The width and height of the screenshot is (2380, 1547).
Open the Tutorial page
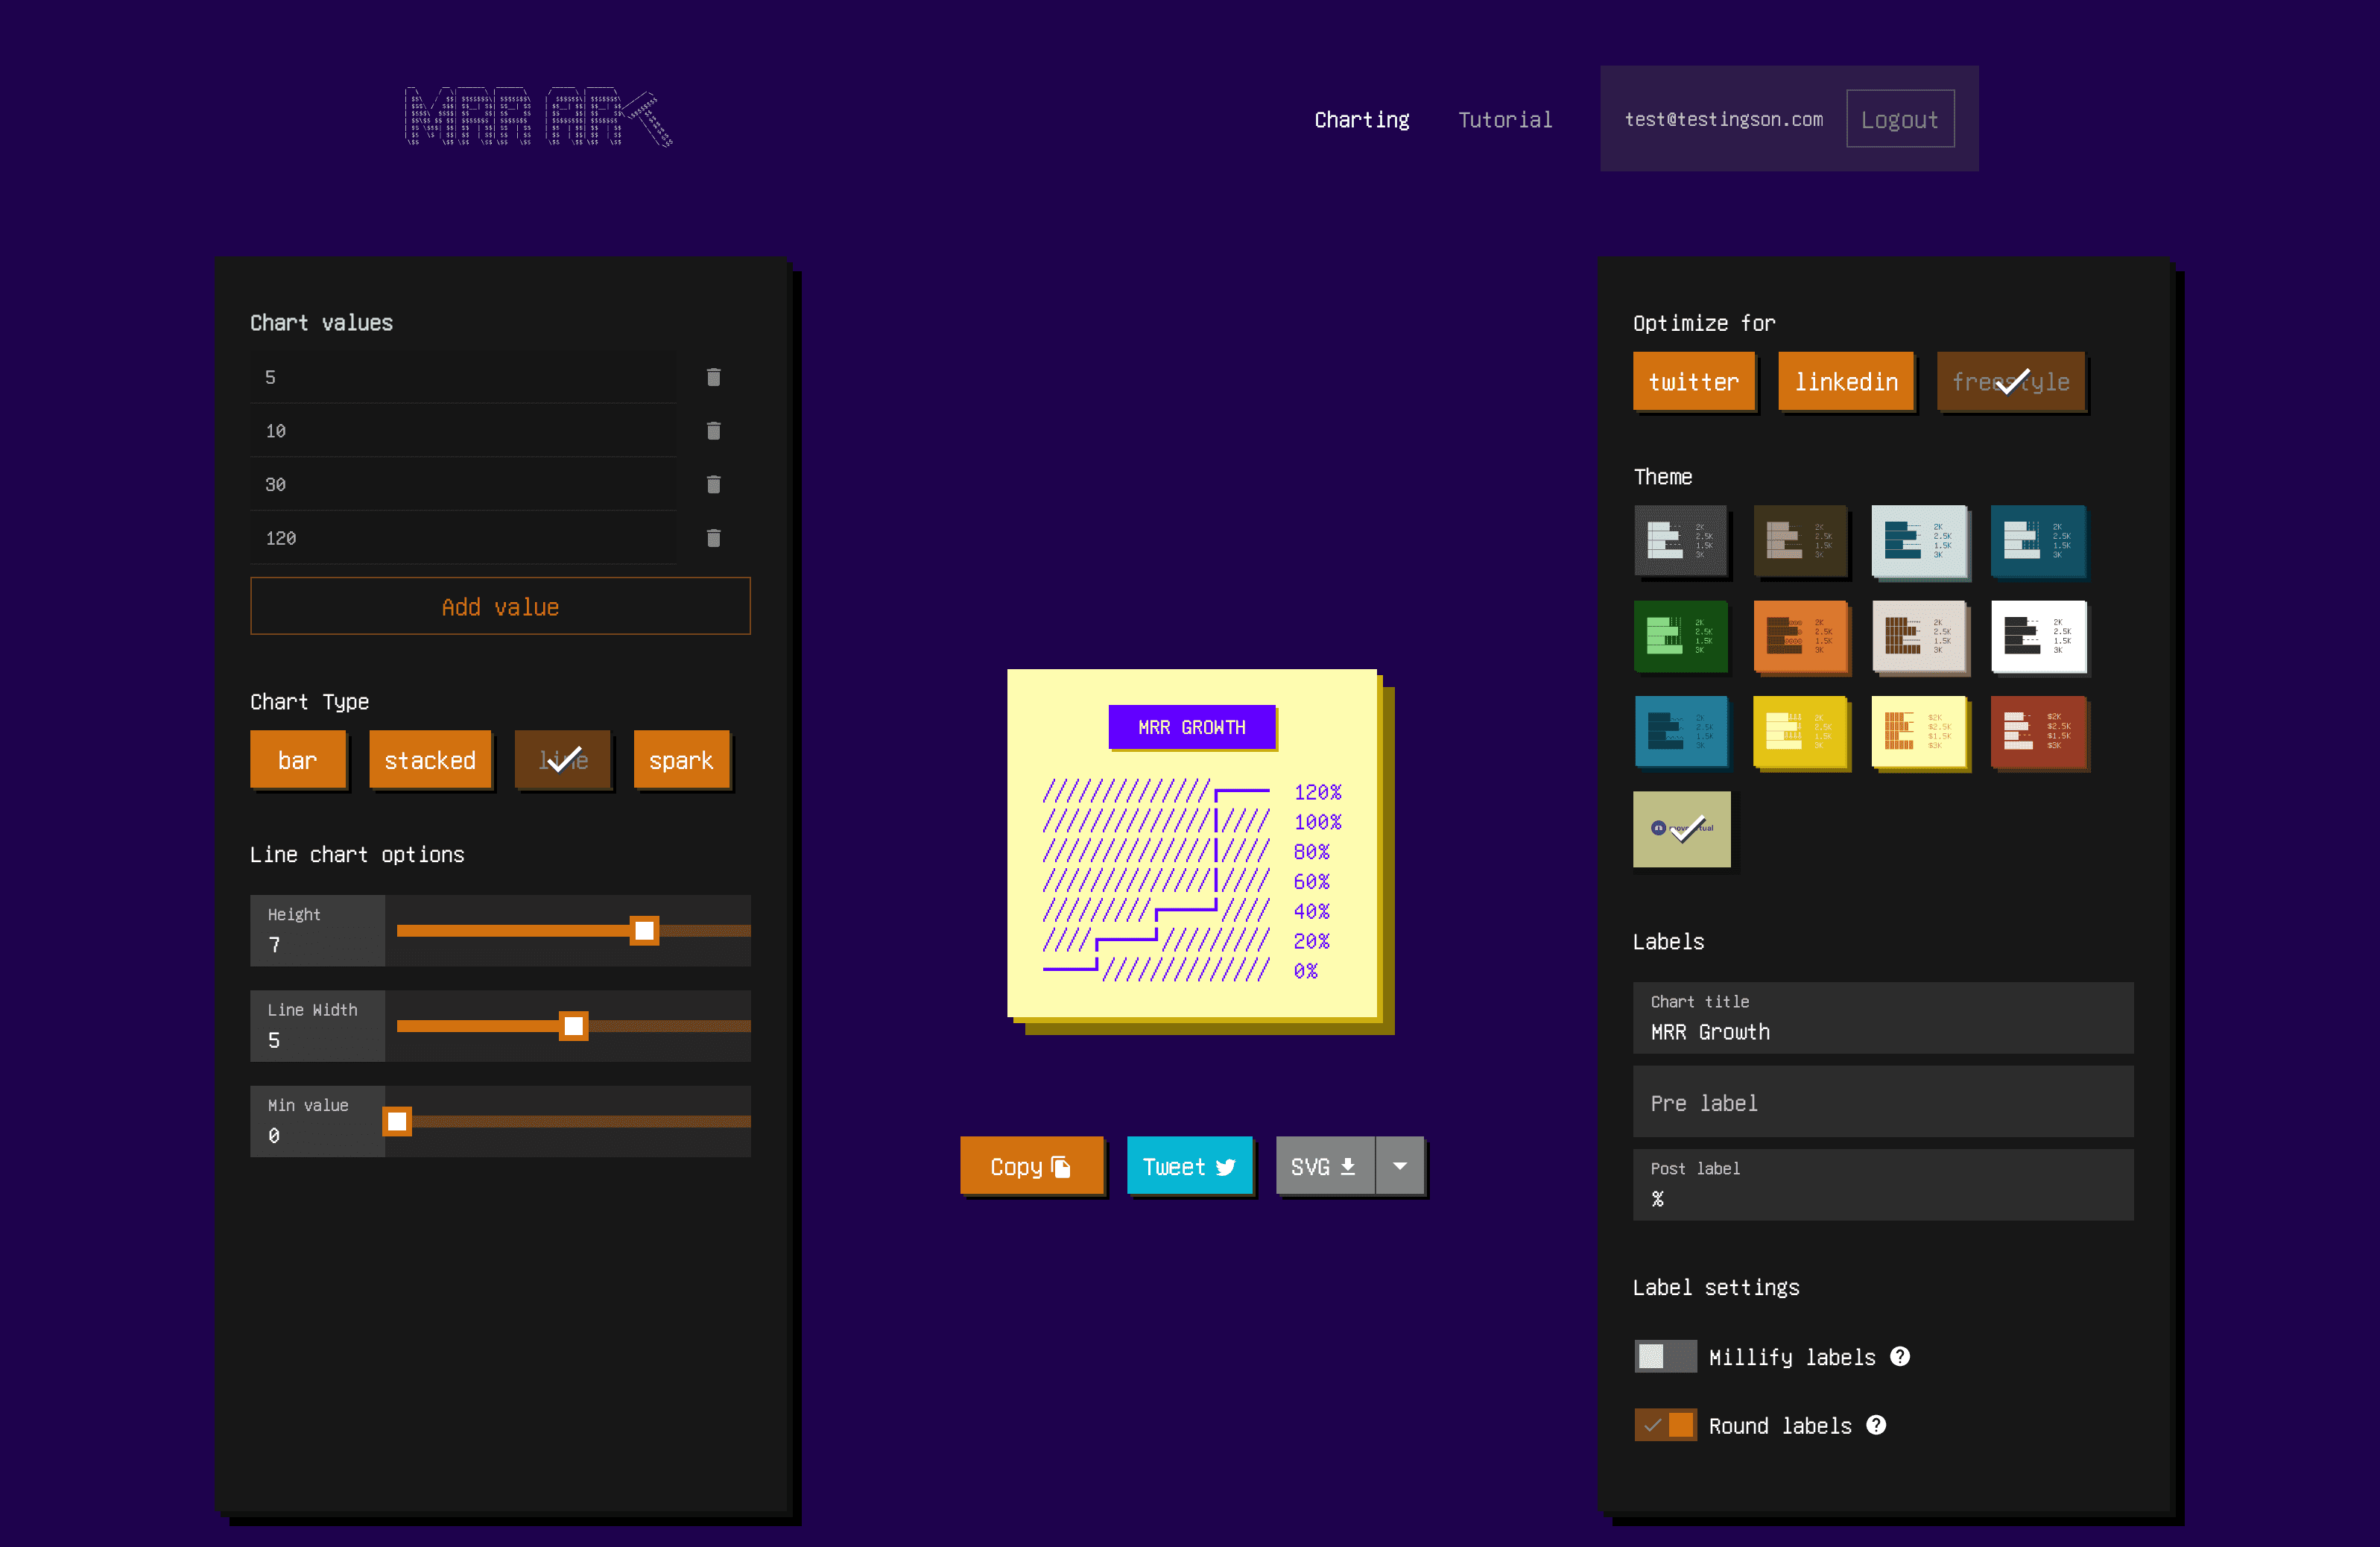1504,120
